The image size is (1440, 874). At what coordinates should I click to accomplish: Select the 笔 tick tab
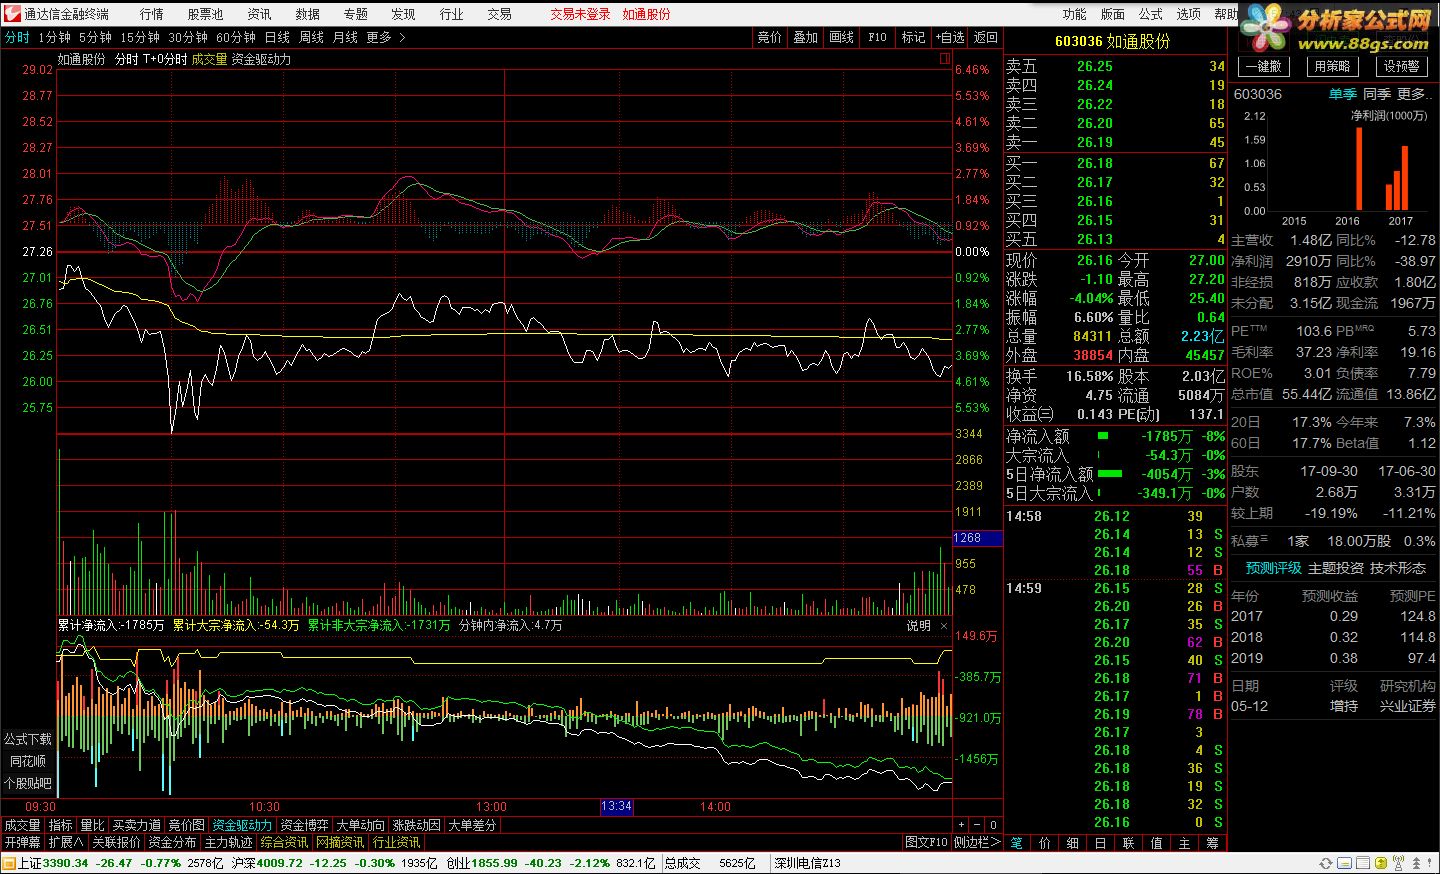(x=1016, y=843)
